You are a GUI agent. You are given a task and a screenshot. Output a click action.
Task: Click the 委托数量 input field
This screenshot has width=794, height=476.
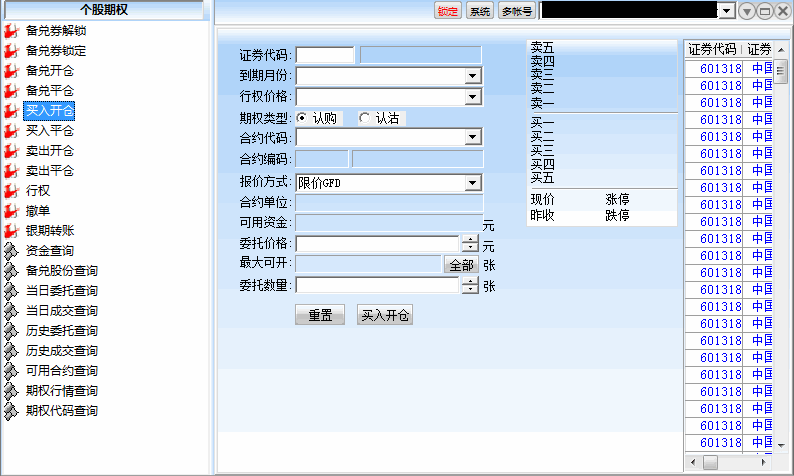point(378,286)
